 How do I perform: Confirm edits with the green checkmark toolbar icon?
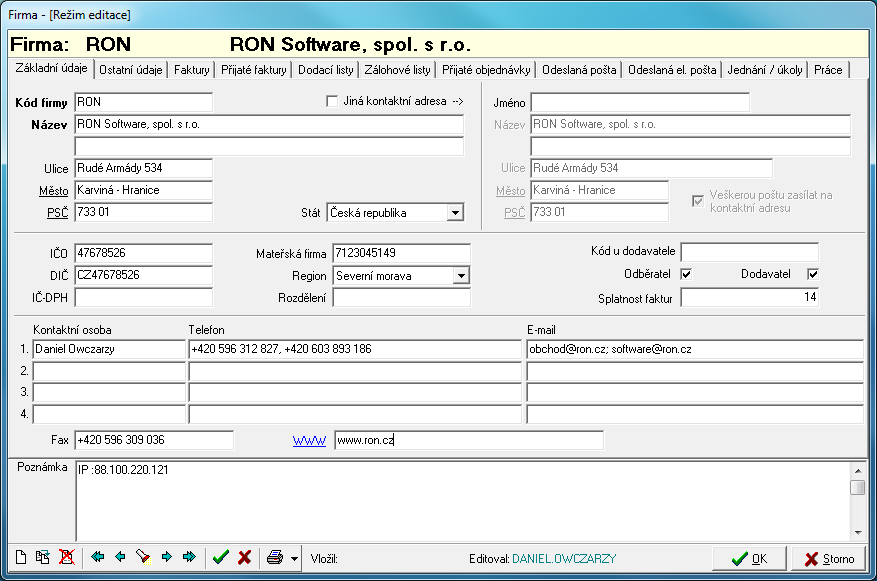(221, 558)
